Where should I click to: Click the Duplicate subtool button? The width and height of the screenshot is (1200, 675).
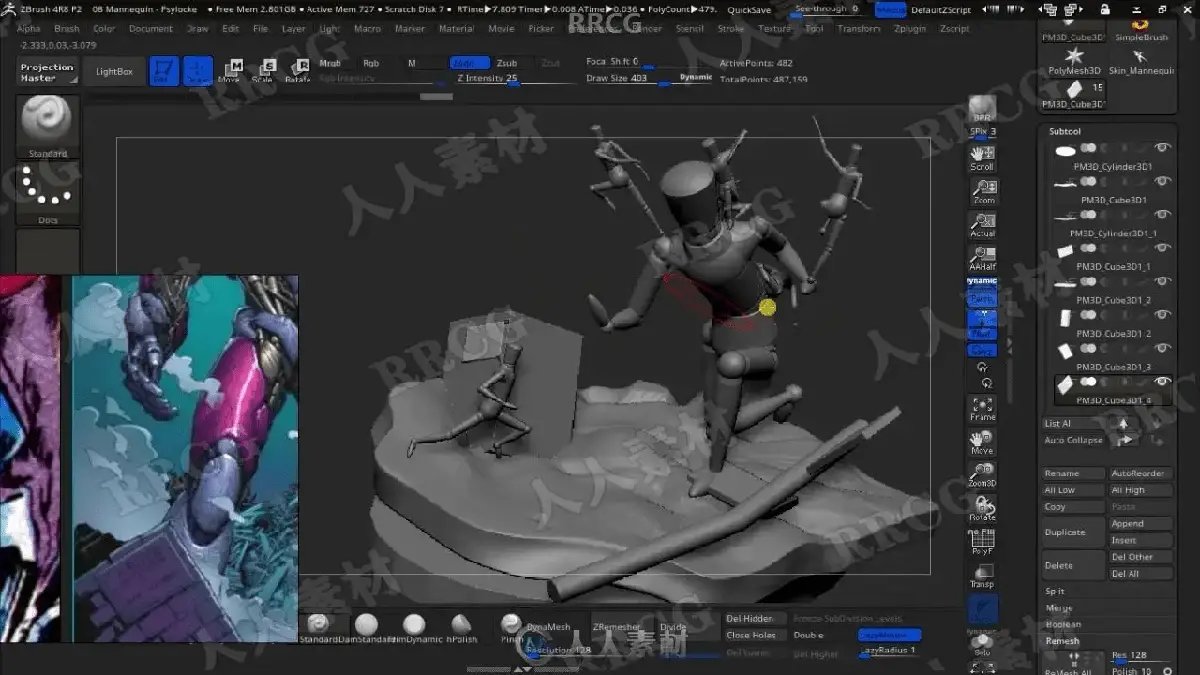1073,532
